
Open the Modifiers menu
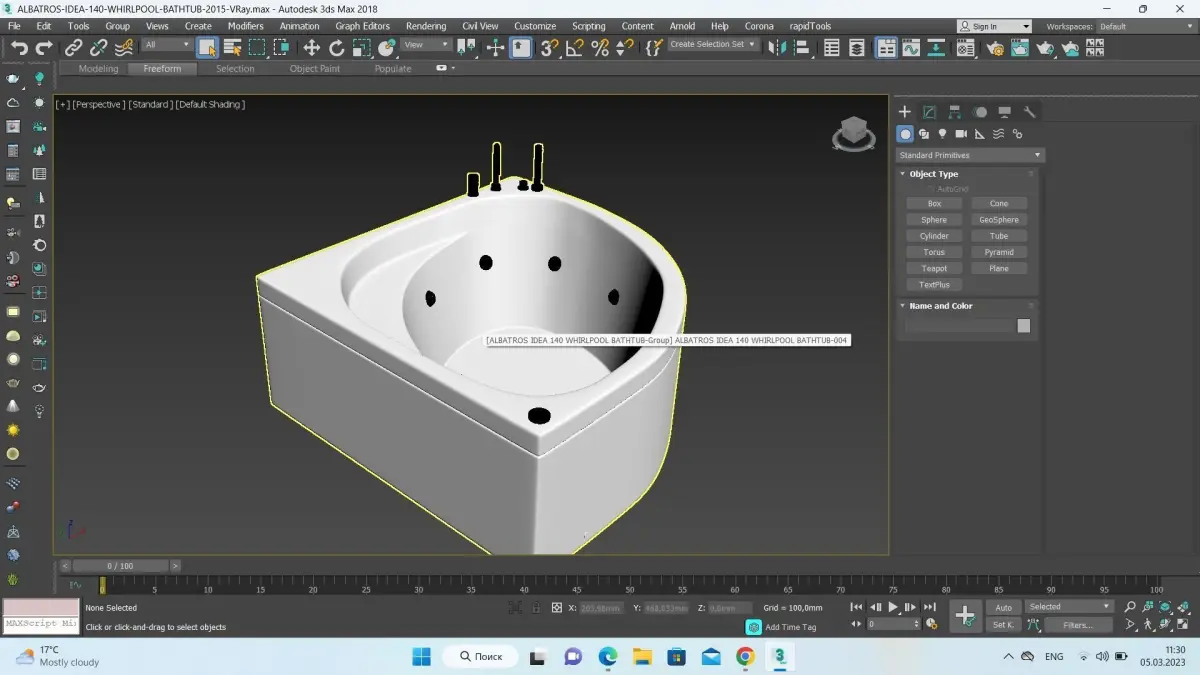click(x=245, y=26)
